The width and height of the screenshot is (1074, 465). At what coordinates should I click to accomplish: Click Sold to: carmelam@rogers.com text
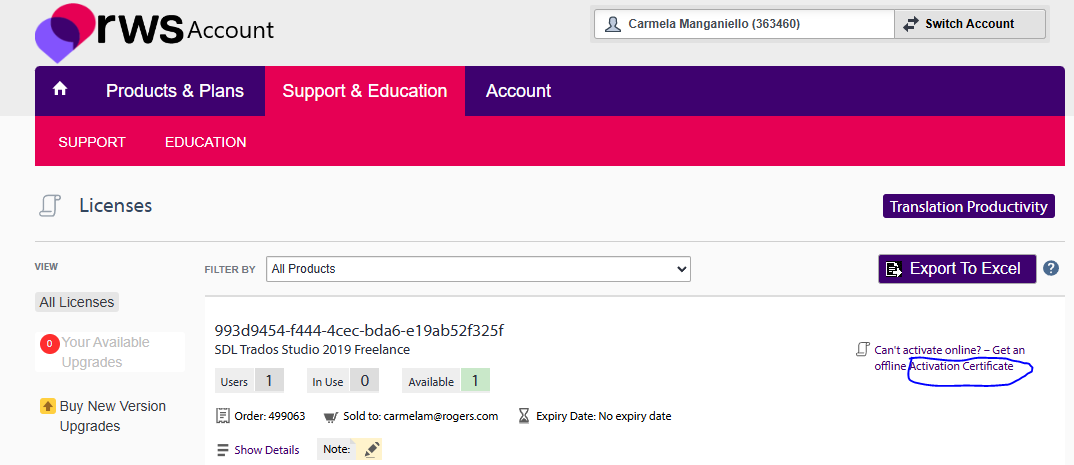(420, 416)
